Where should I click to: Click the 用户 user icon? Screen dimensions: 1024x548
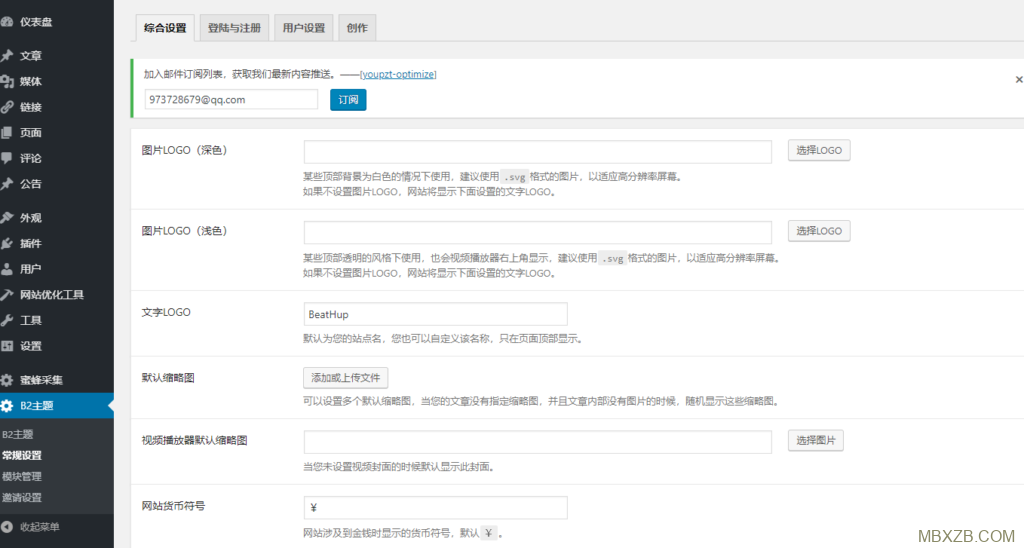pos(7,268)
